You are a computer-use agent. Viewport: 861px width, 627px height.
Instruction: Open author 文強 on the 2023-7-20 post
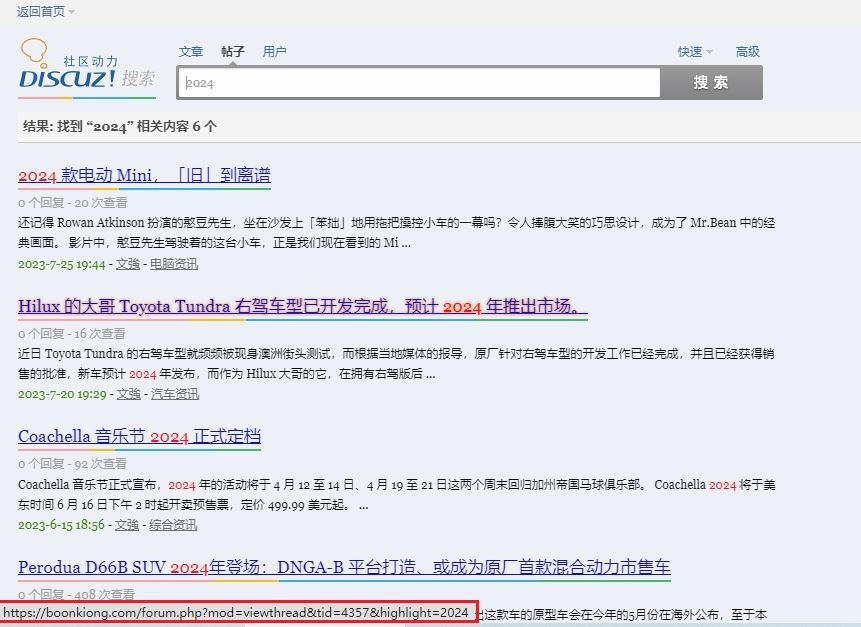[x=128, y=394]
